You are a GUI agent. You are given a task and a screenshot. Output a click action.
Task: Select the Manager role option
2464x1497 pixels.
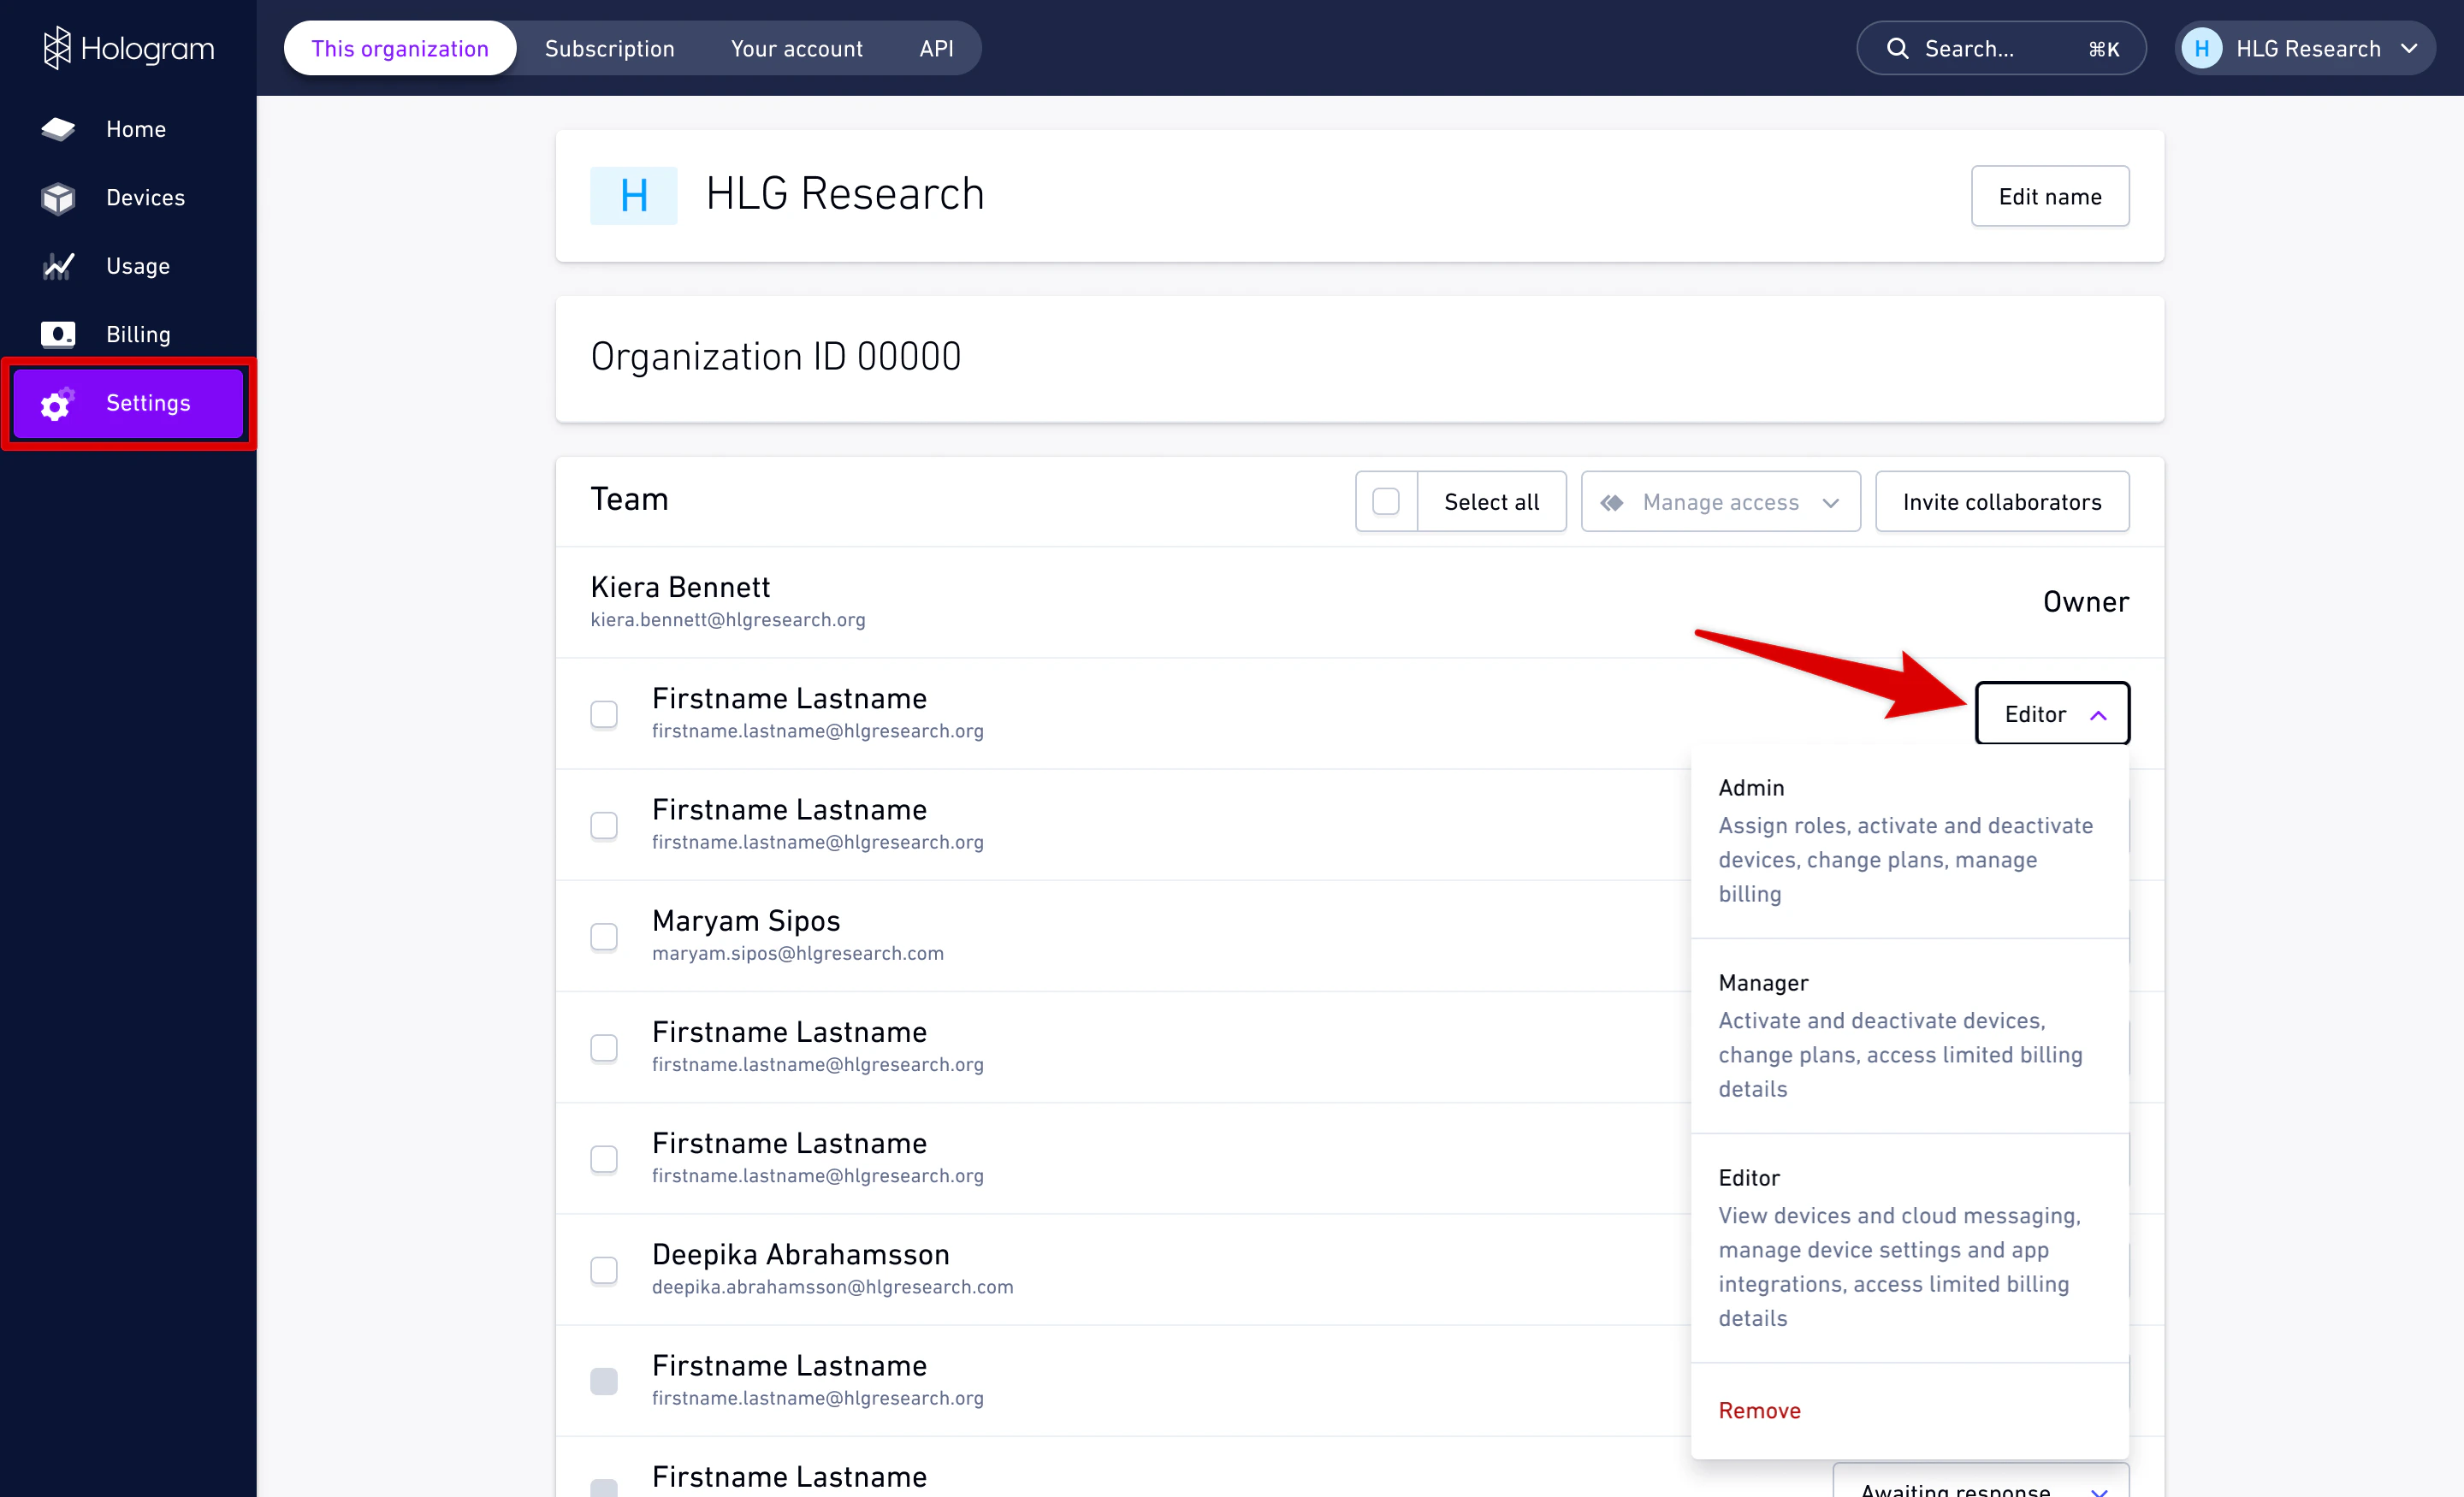(1909, 1035)
